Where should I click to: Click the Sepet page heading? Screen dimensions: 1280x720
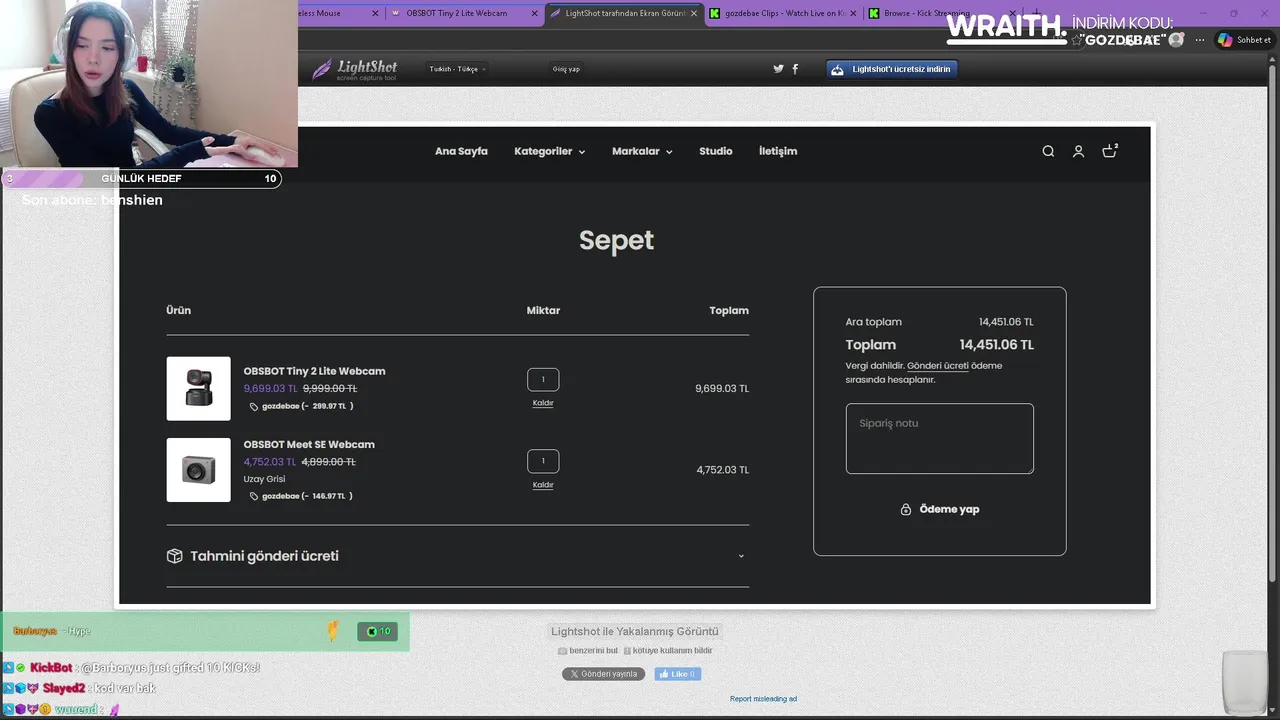click(616, 241)
